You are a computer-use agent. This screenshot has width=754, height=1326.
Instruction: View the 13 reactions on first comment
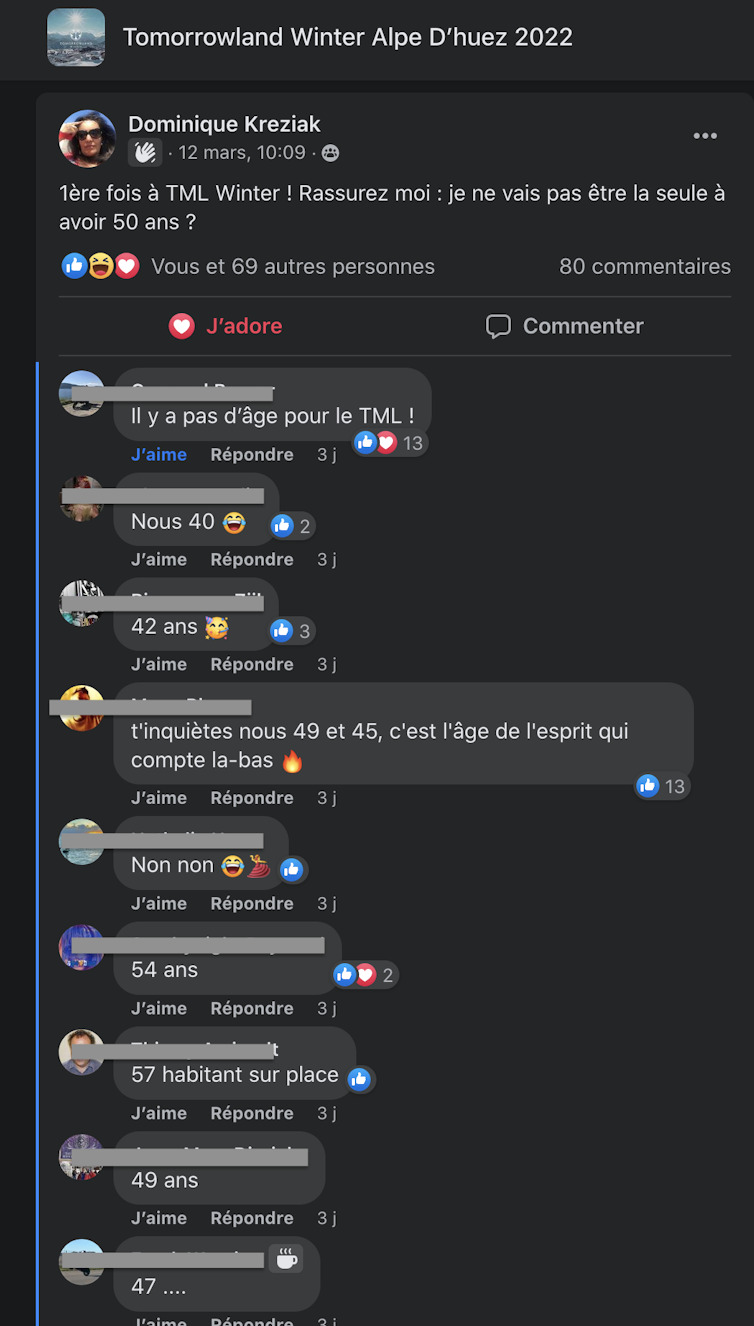point(390,443)
